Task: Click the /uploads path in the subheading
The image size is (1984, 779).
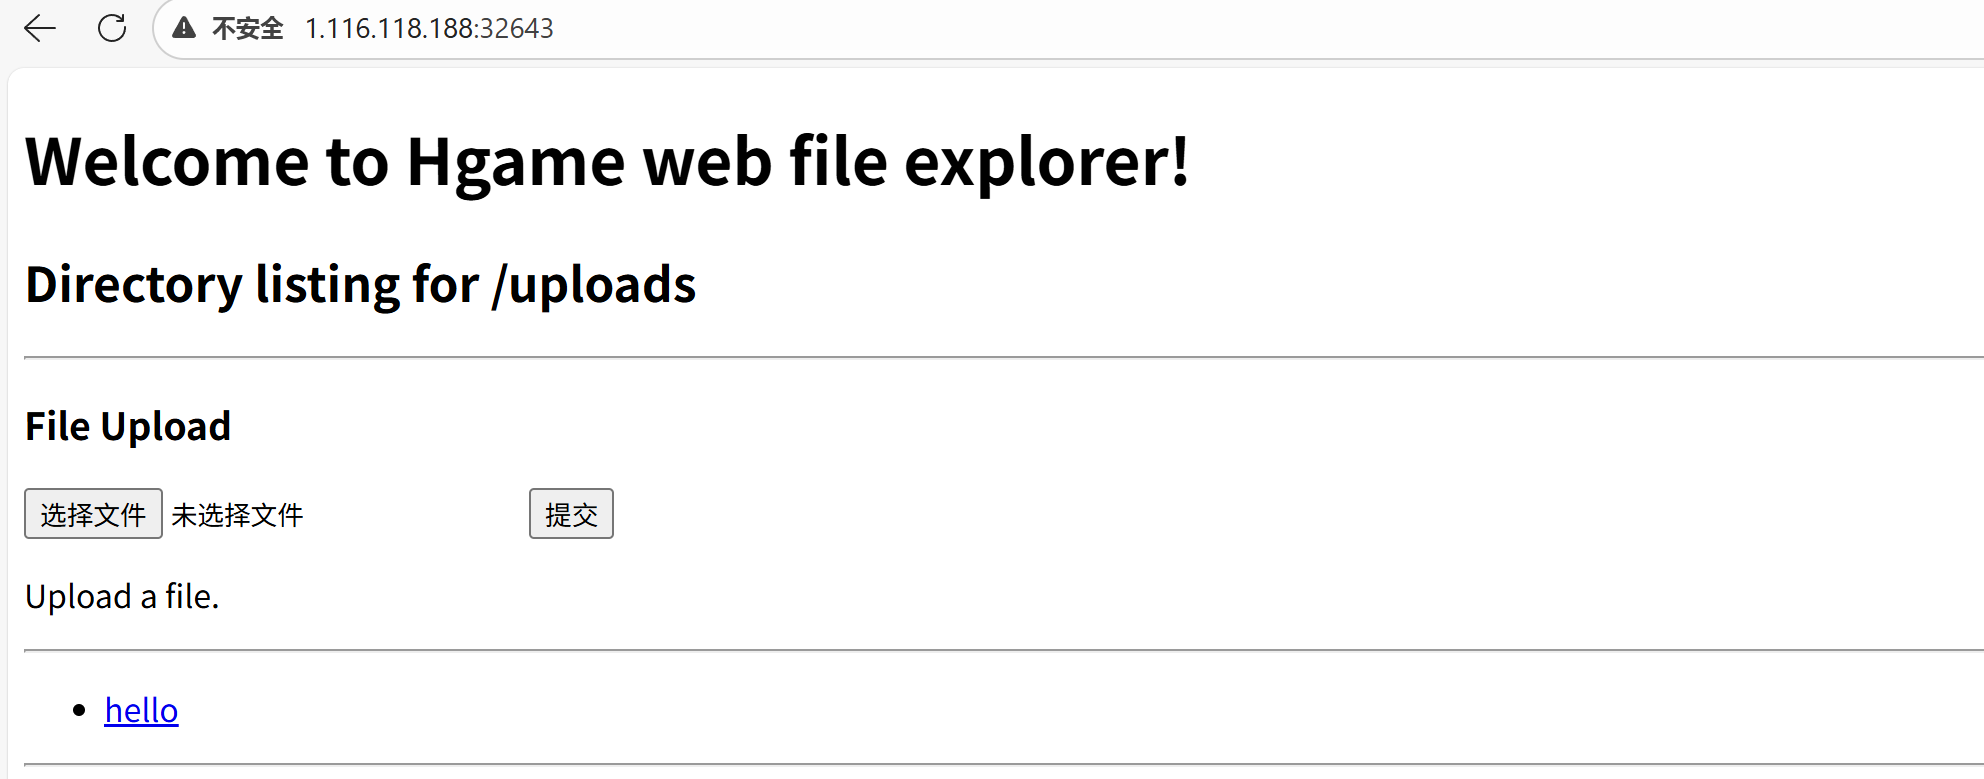Action: point(594,285)
